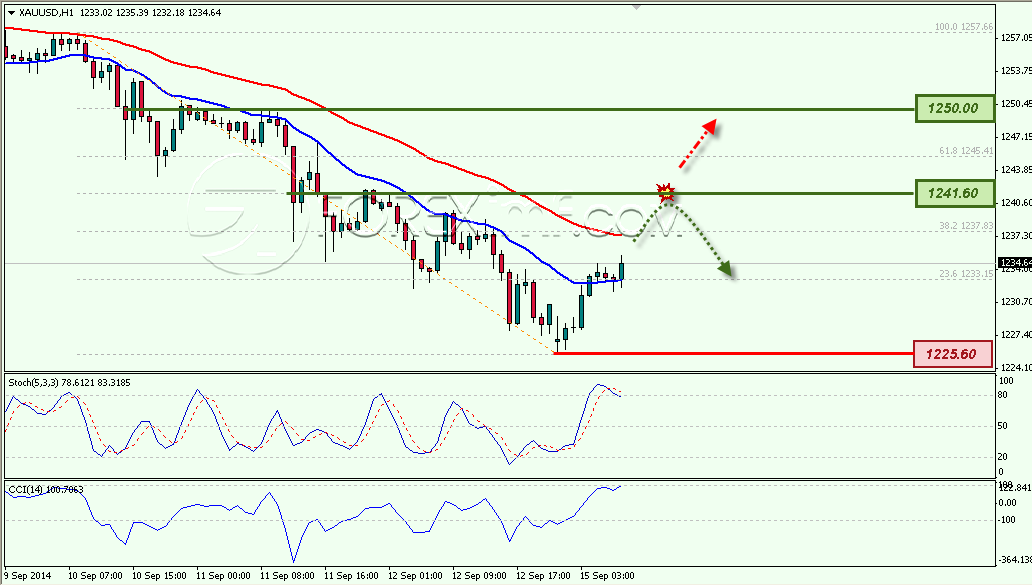Click CCI scale value -364.138
The image size is (1032, 586).
pos(1015,560)
